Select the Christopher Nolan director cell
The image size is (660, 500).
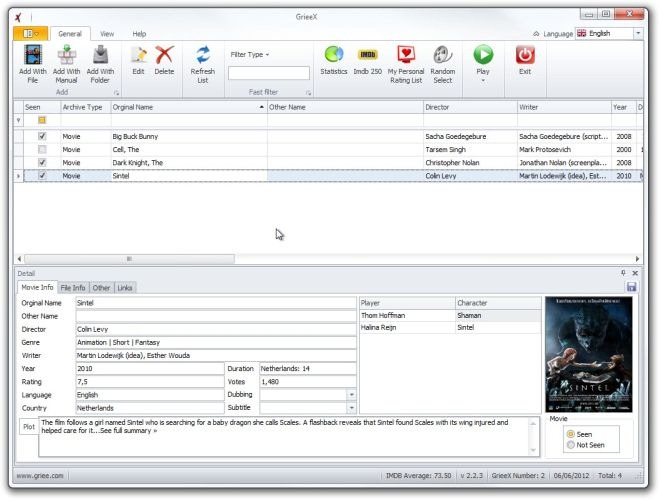[x=470, y=163]
